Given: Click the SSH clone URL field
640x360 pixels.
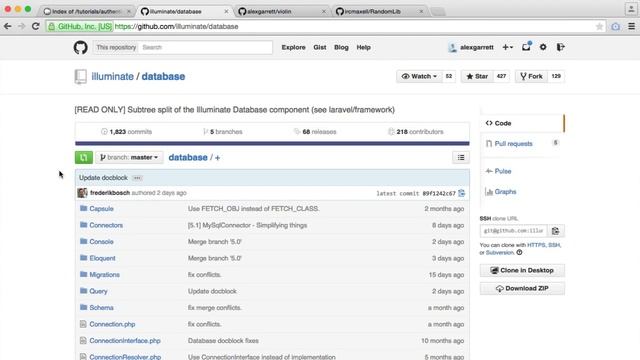Looking at the screenshot, I should [x=513, y=231].
